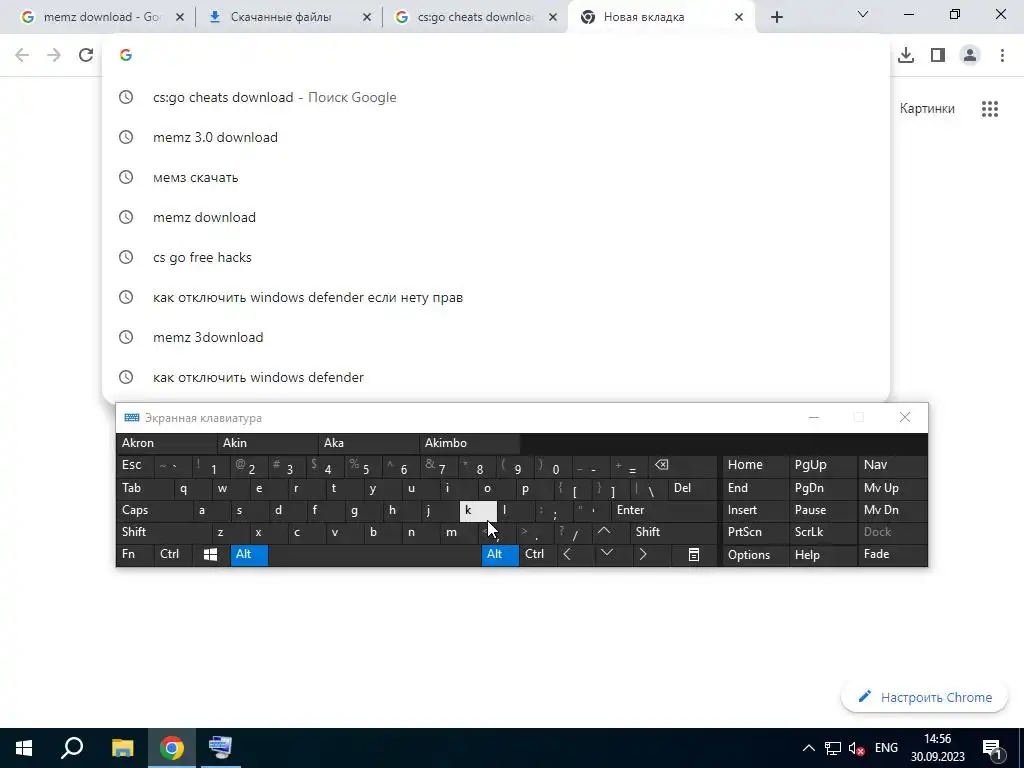Toggle the right Shift key
This screenshot has height=768, width=1024.
pyautogui.click(x=673, y=532)
